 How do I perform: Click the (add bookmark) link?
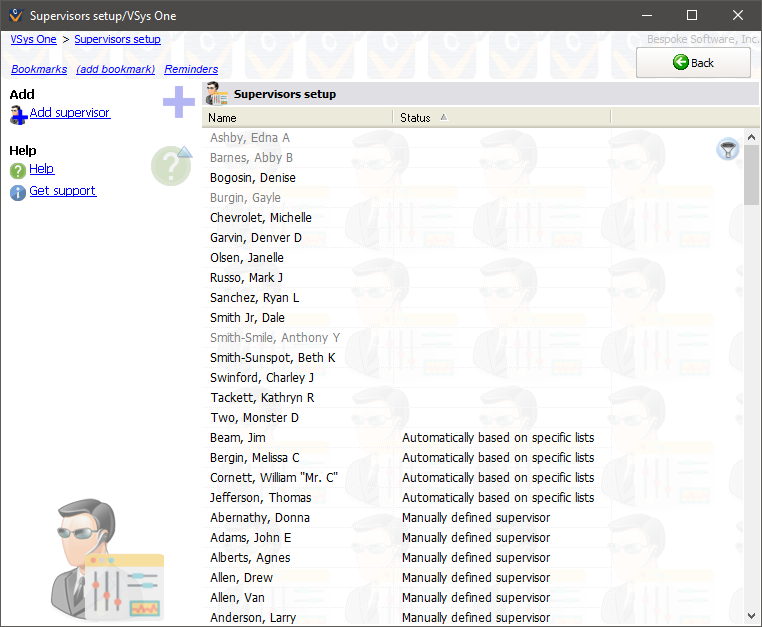coord(116,69)
